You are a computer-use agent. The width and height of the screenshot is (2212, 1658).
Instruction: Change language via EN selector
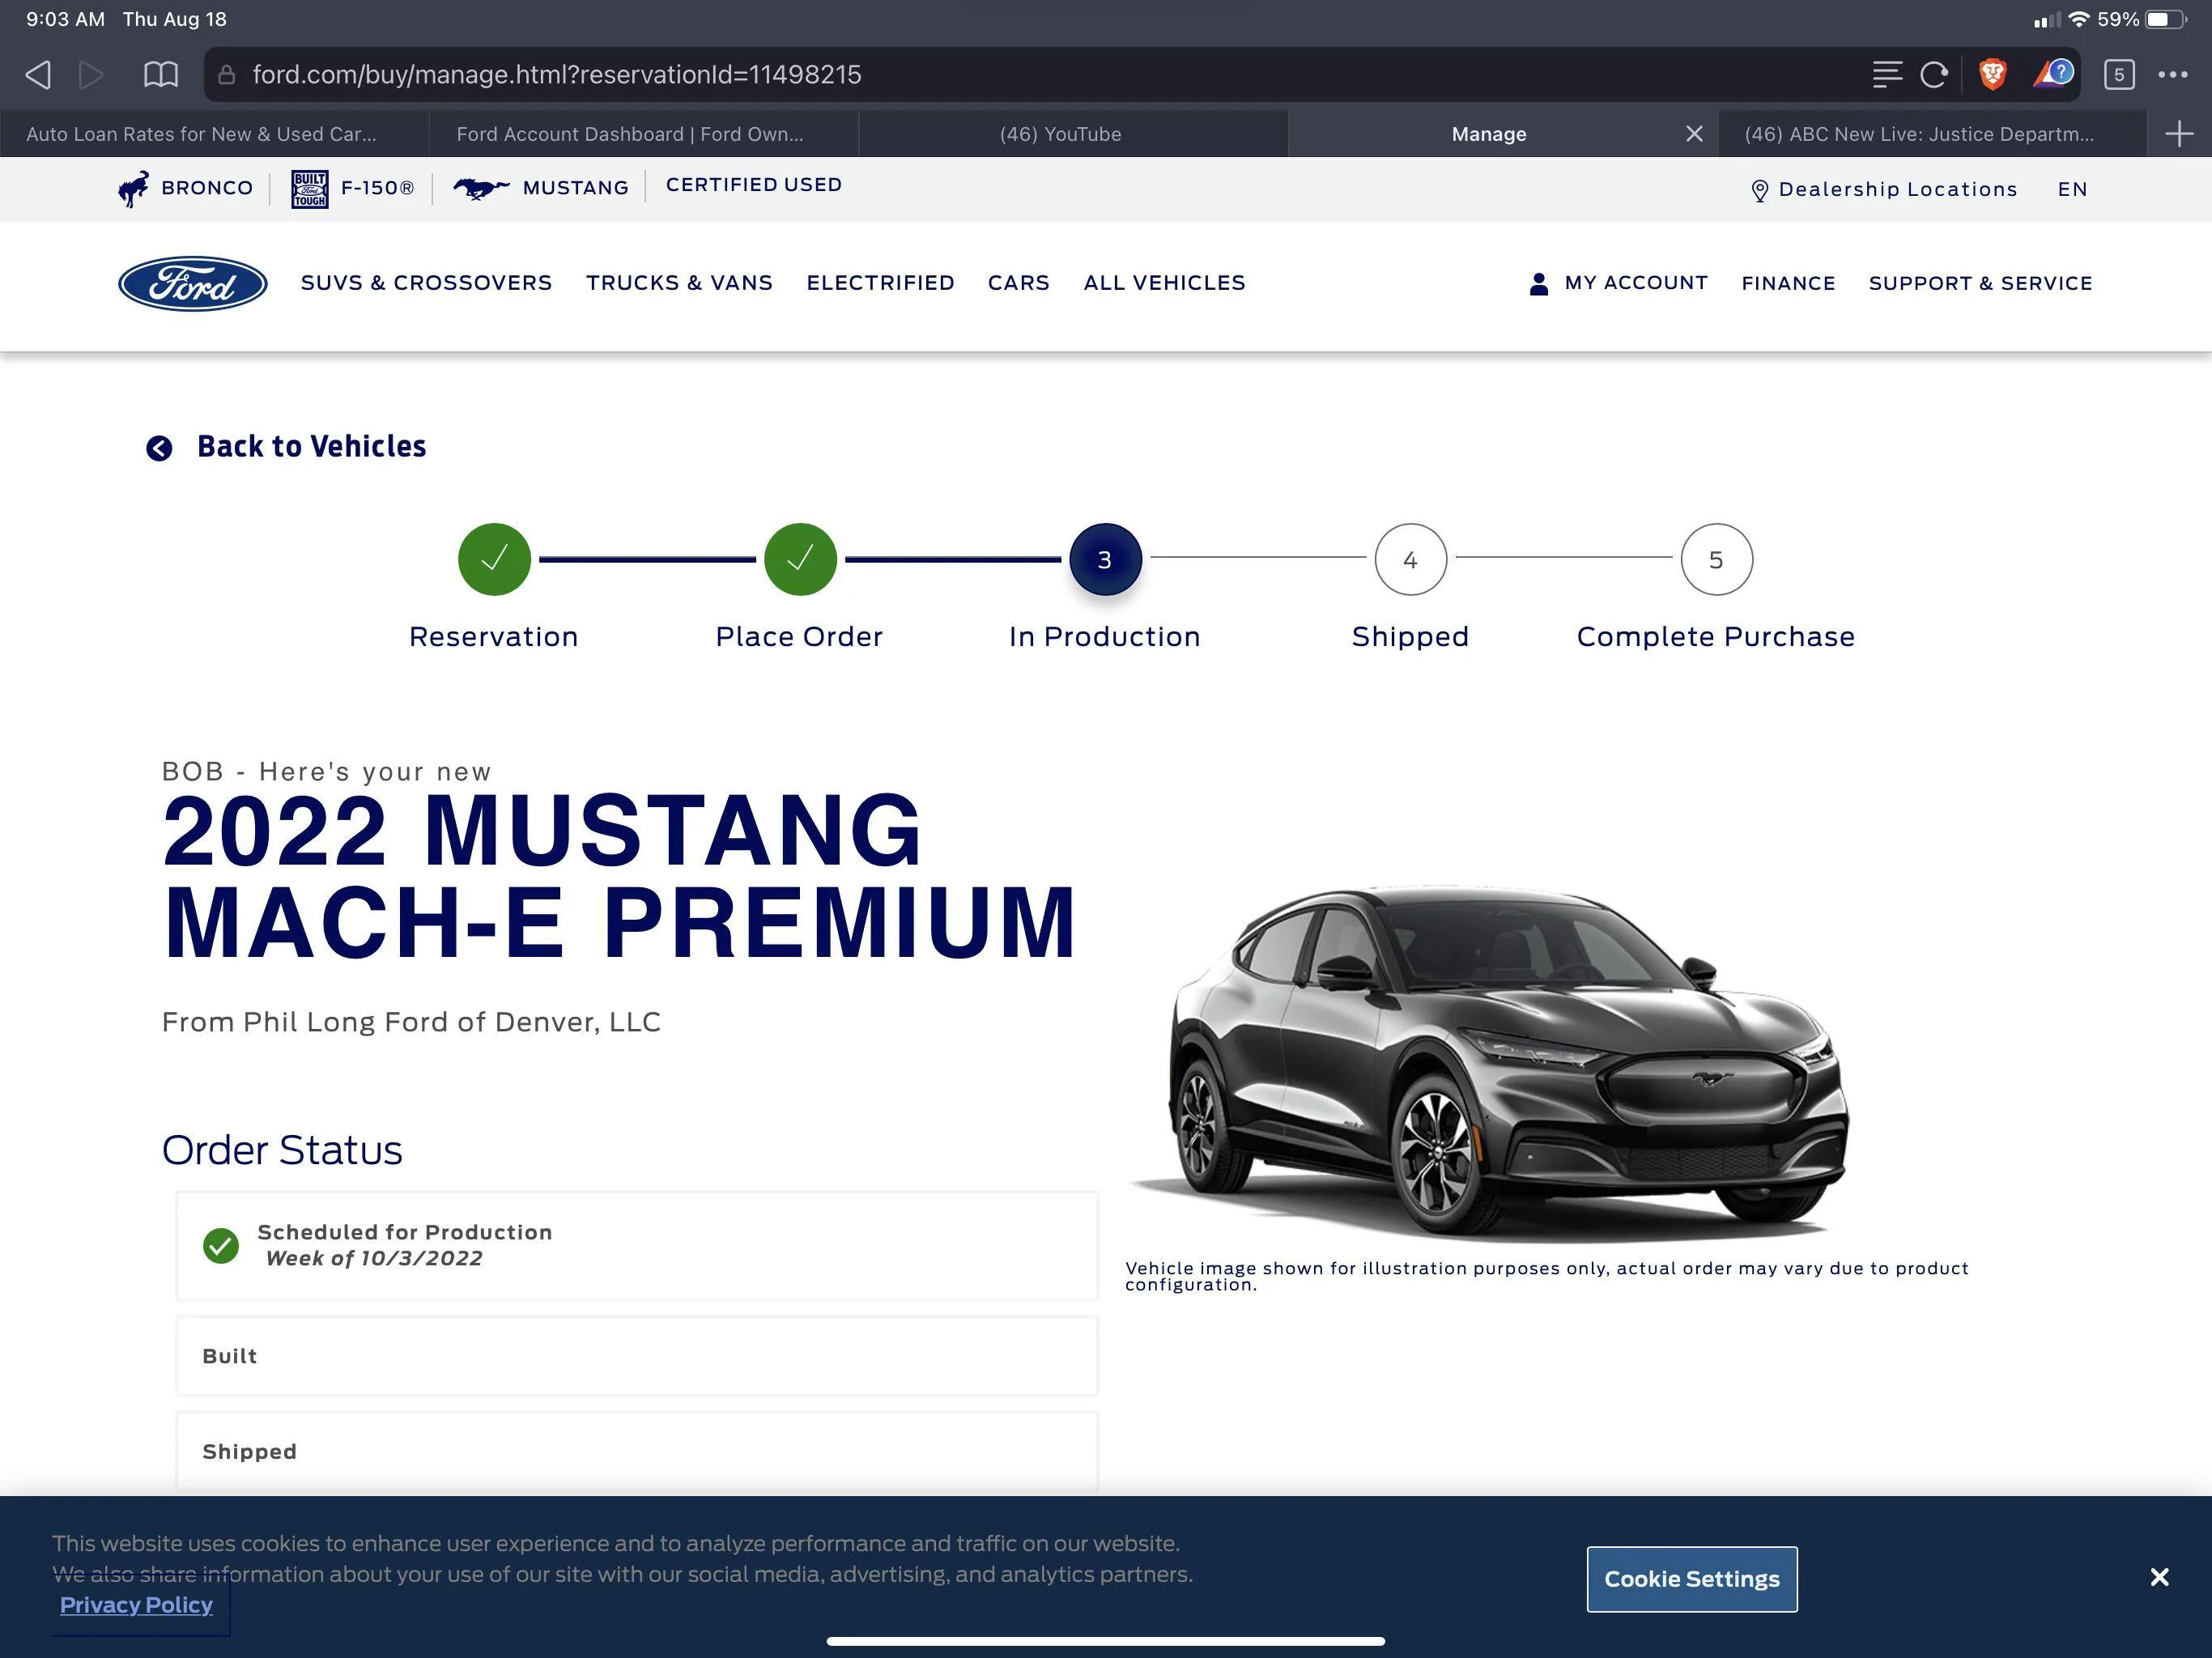coord(2072,190)
